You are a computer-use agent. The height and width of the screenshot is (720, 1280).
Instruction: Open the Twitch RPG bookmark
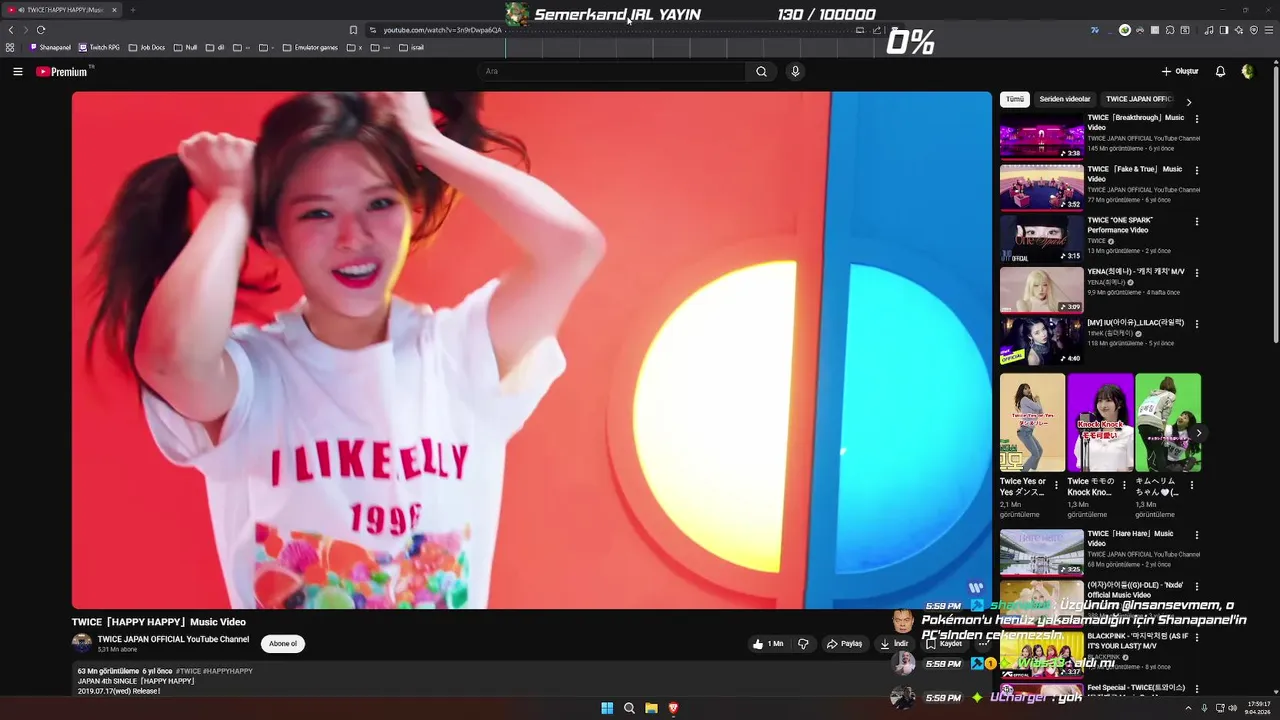tap(99, 47)
